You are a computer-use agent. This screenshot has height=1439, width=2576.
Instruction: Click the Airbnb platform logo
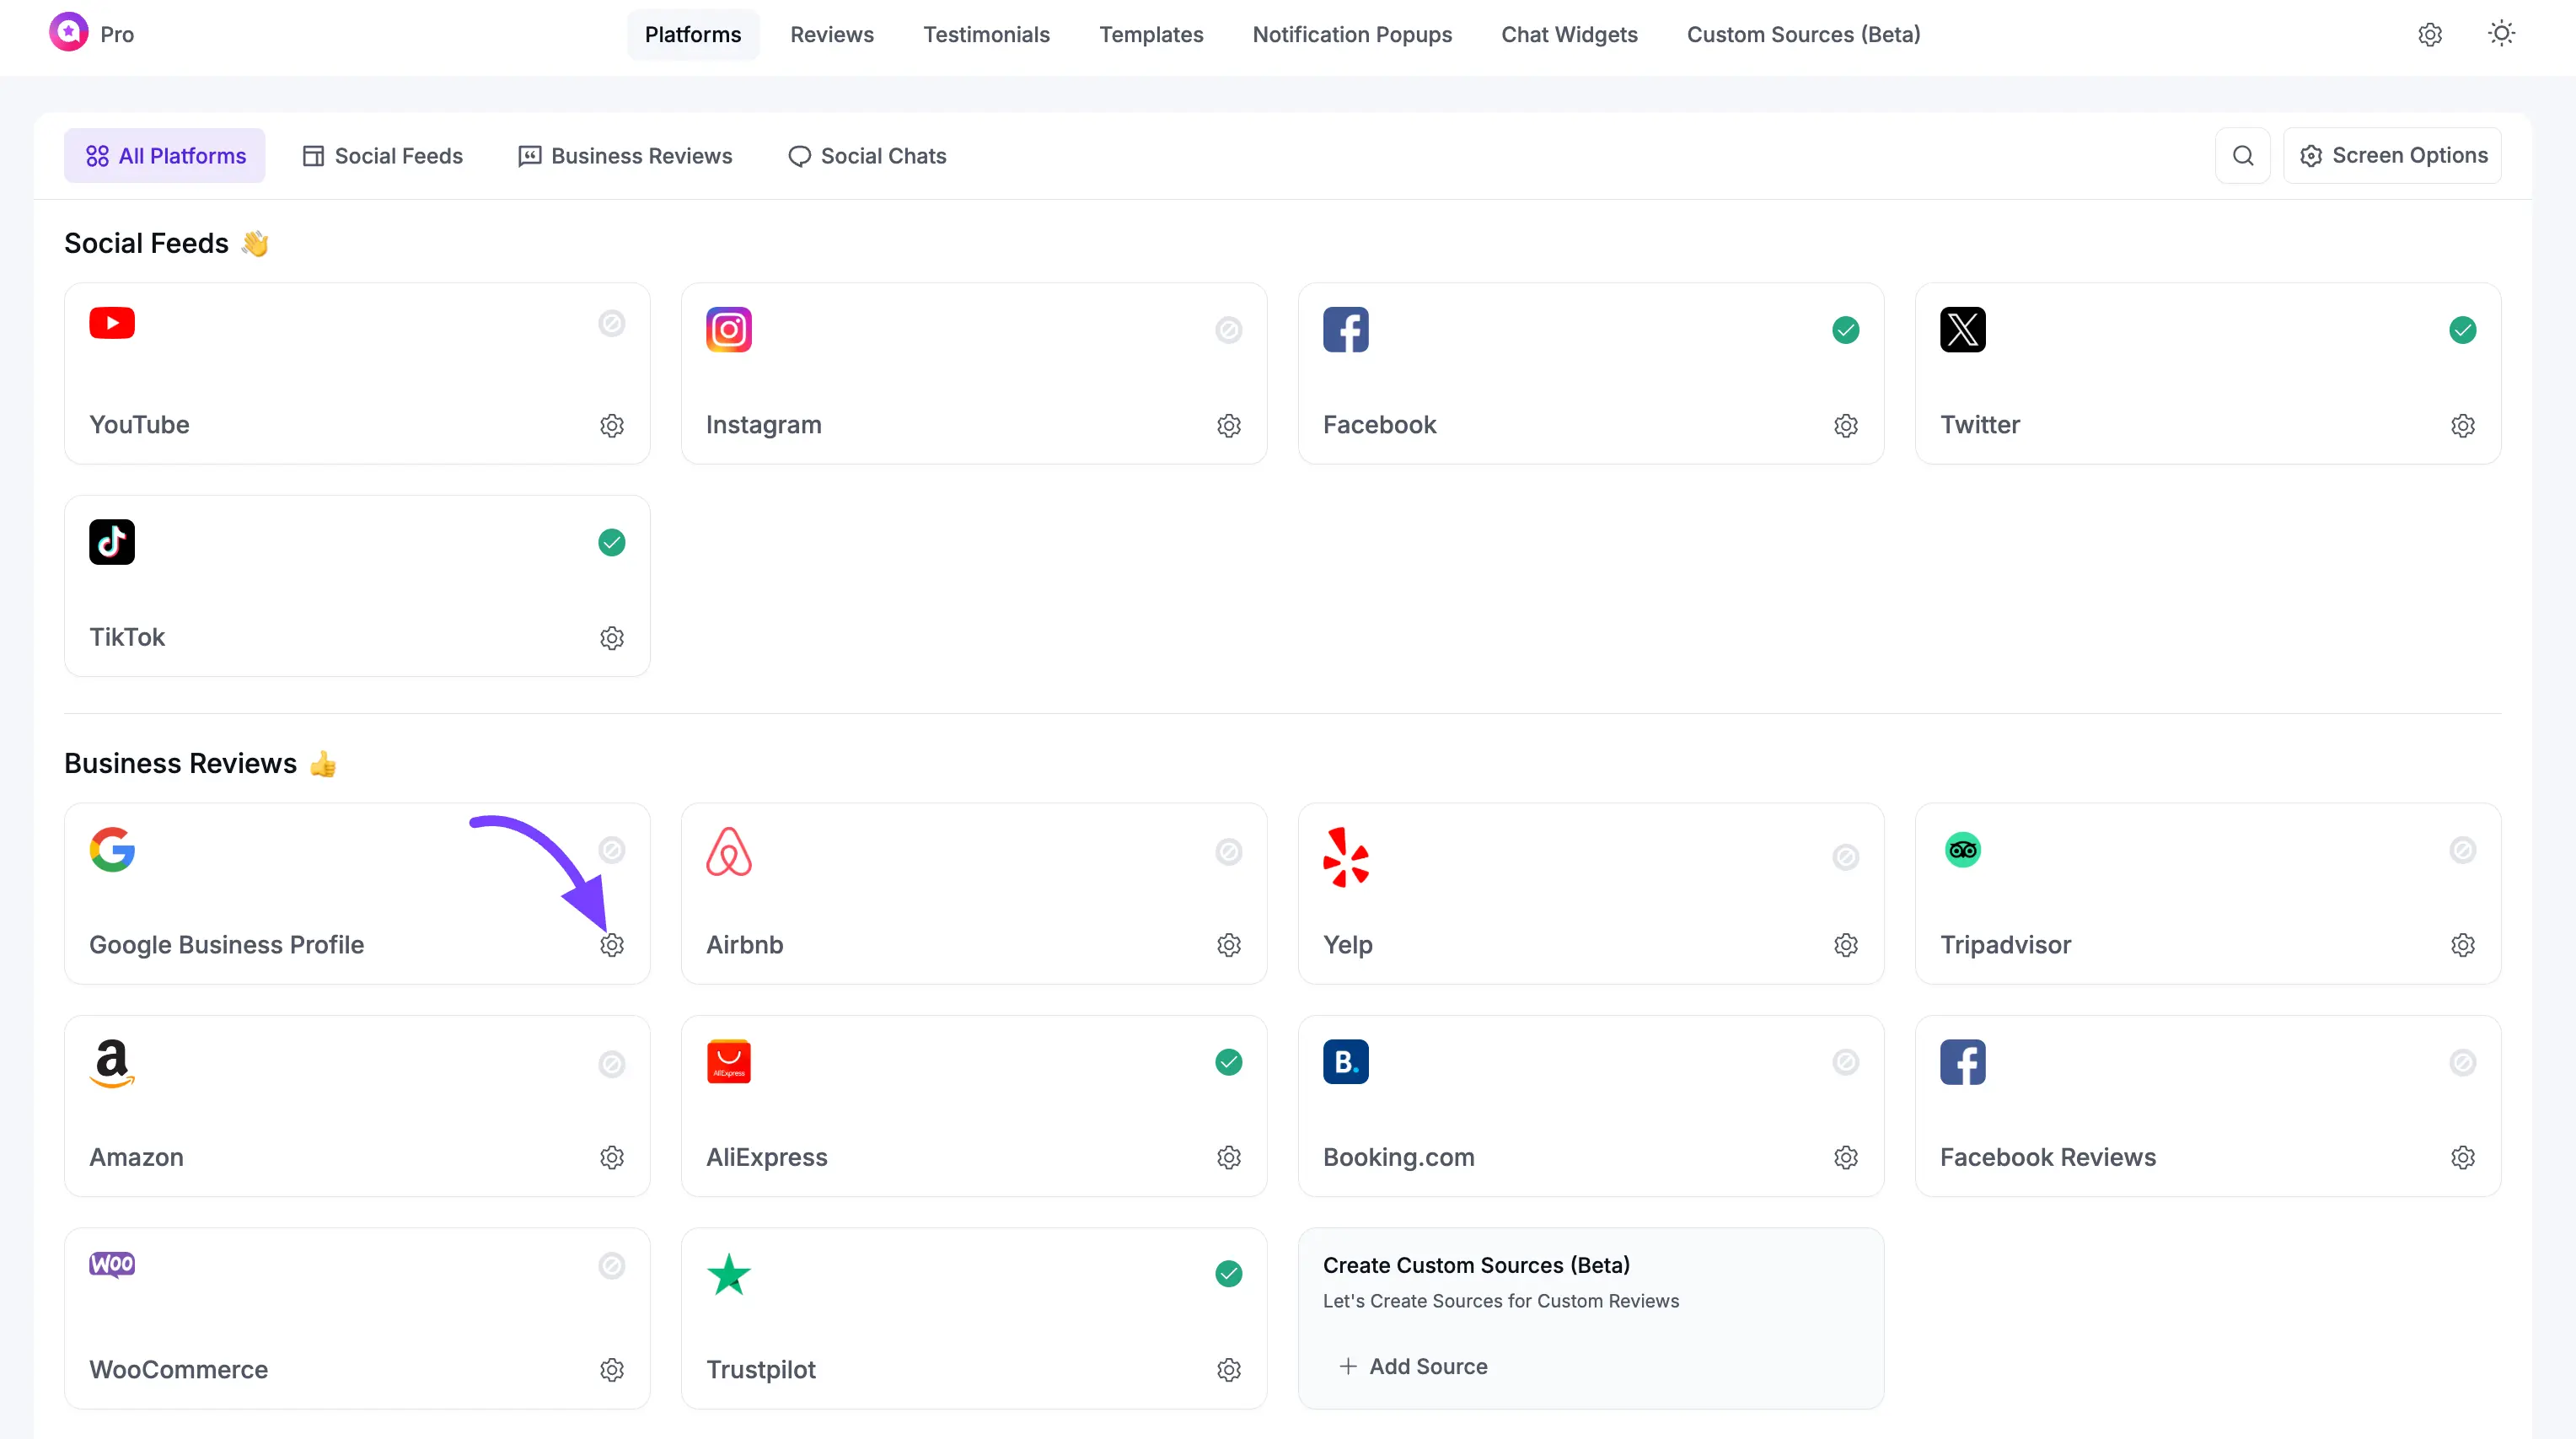click(x=729, y=852)
